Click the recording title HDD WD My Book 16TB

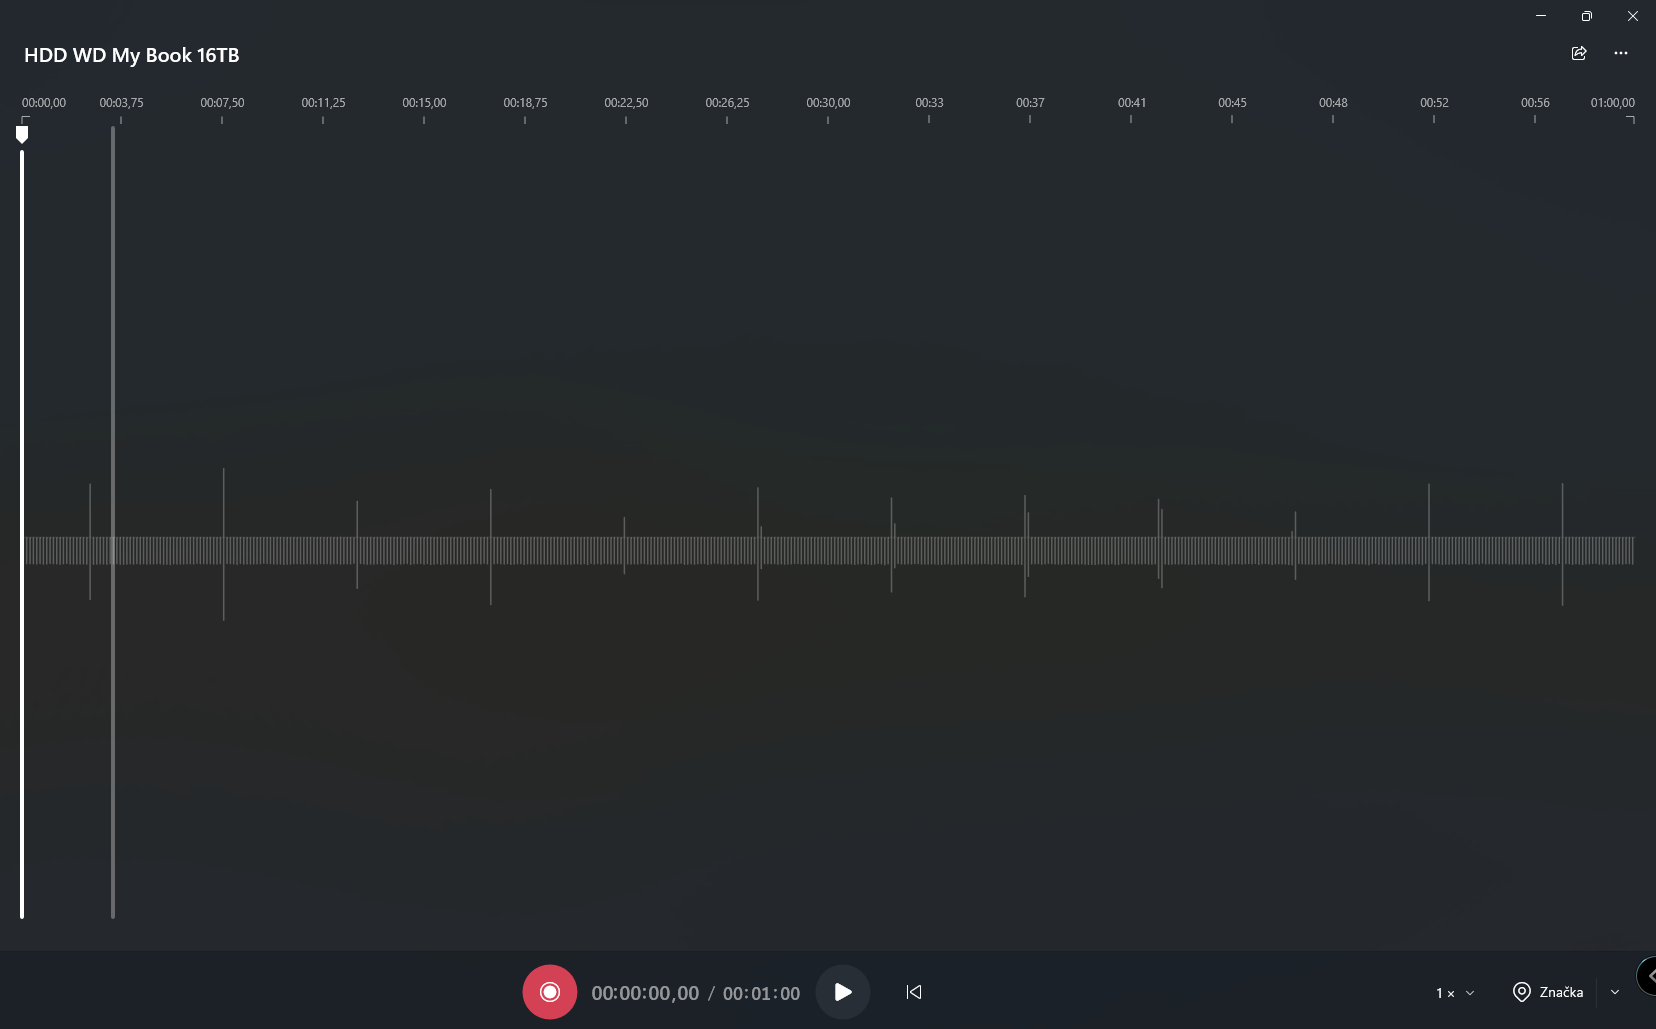[x=132, y=55]
